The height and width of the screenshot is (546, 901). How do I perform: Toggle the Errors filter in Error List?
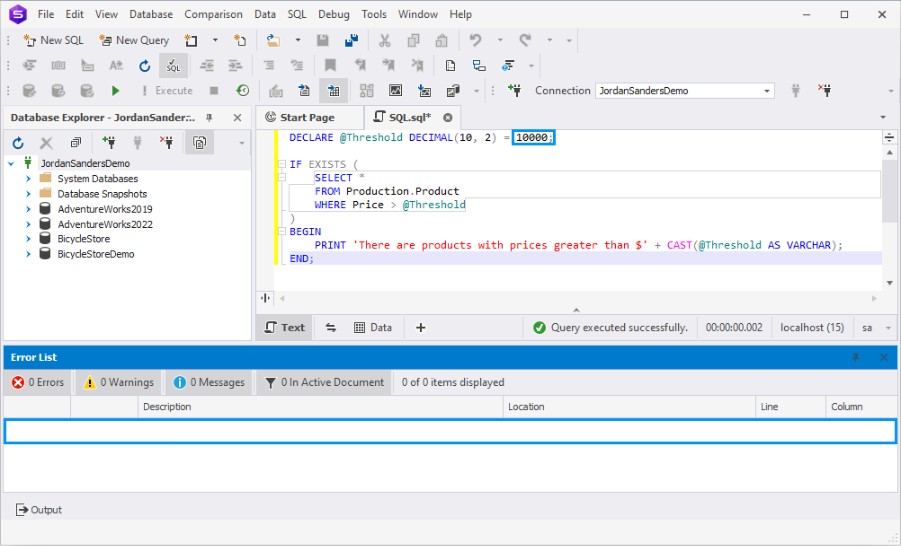(x=38, y=382)
